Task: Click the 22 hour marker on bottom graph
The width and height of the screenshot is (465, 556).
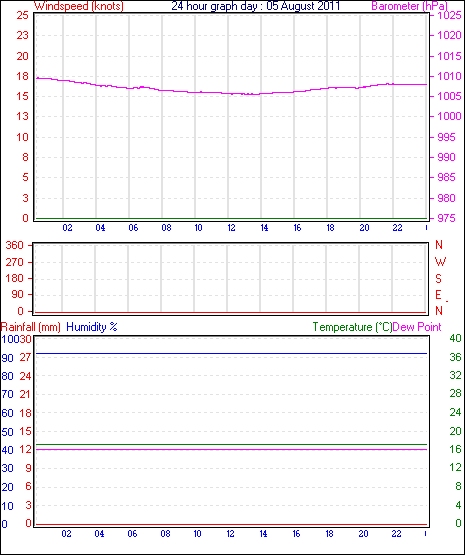Action: pos(396,534)
